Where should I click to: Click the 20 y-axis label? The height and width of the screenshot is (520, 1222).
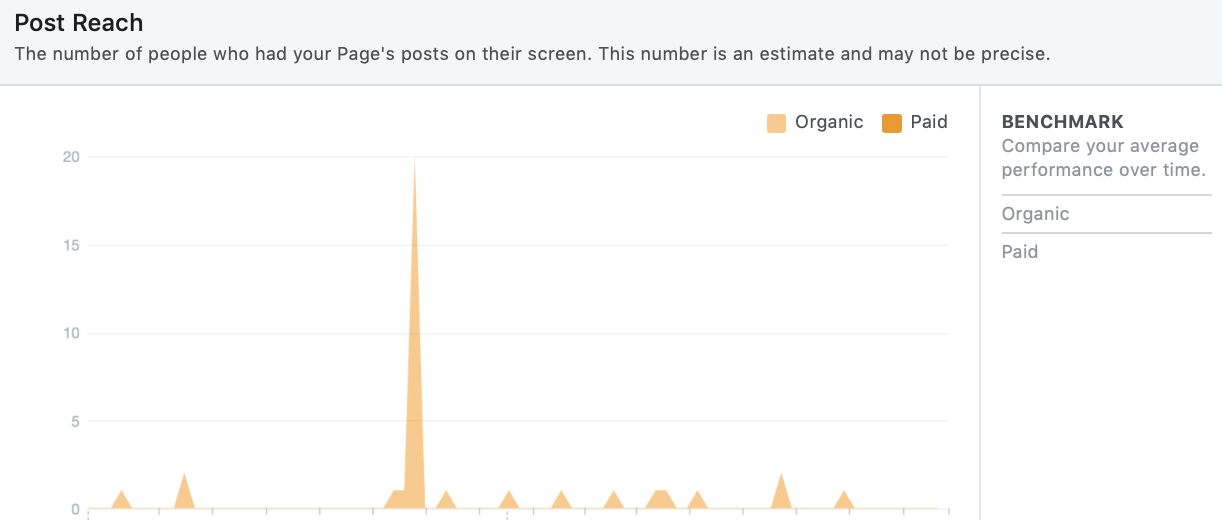70,157
